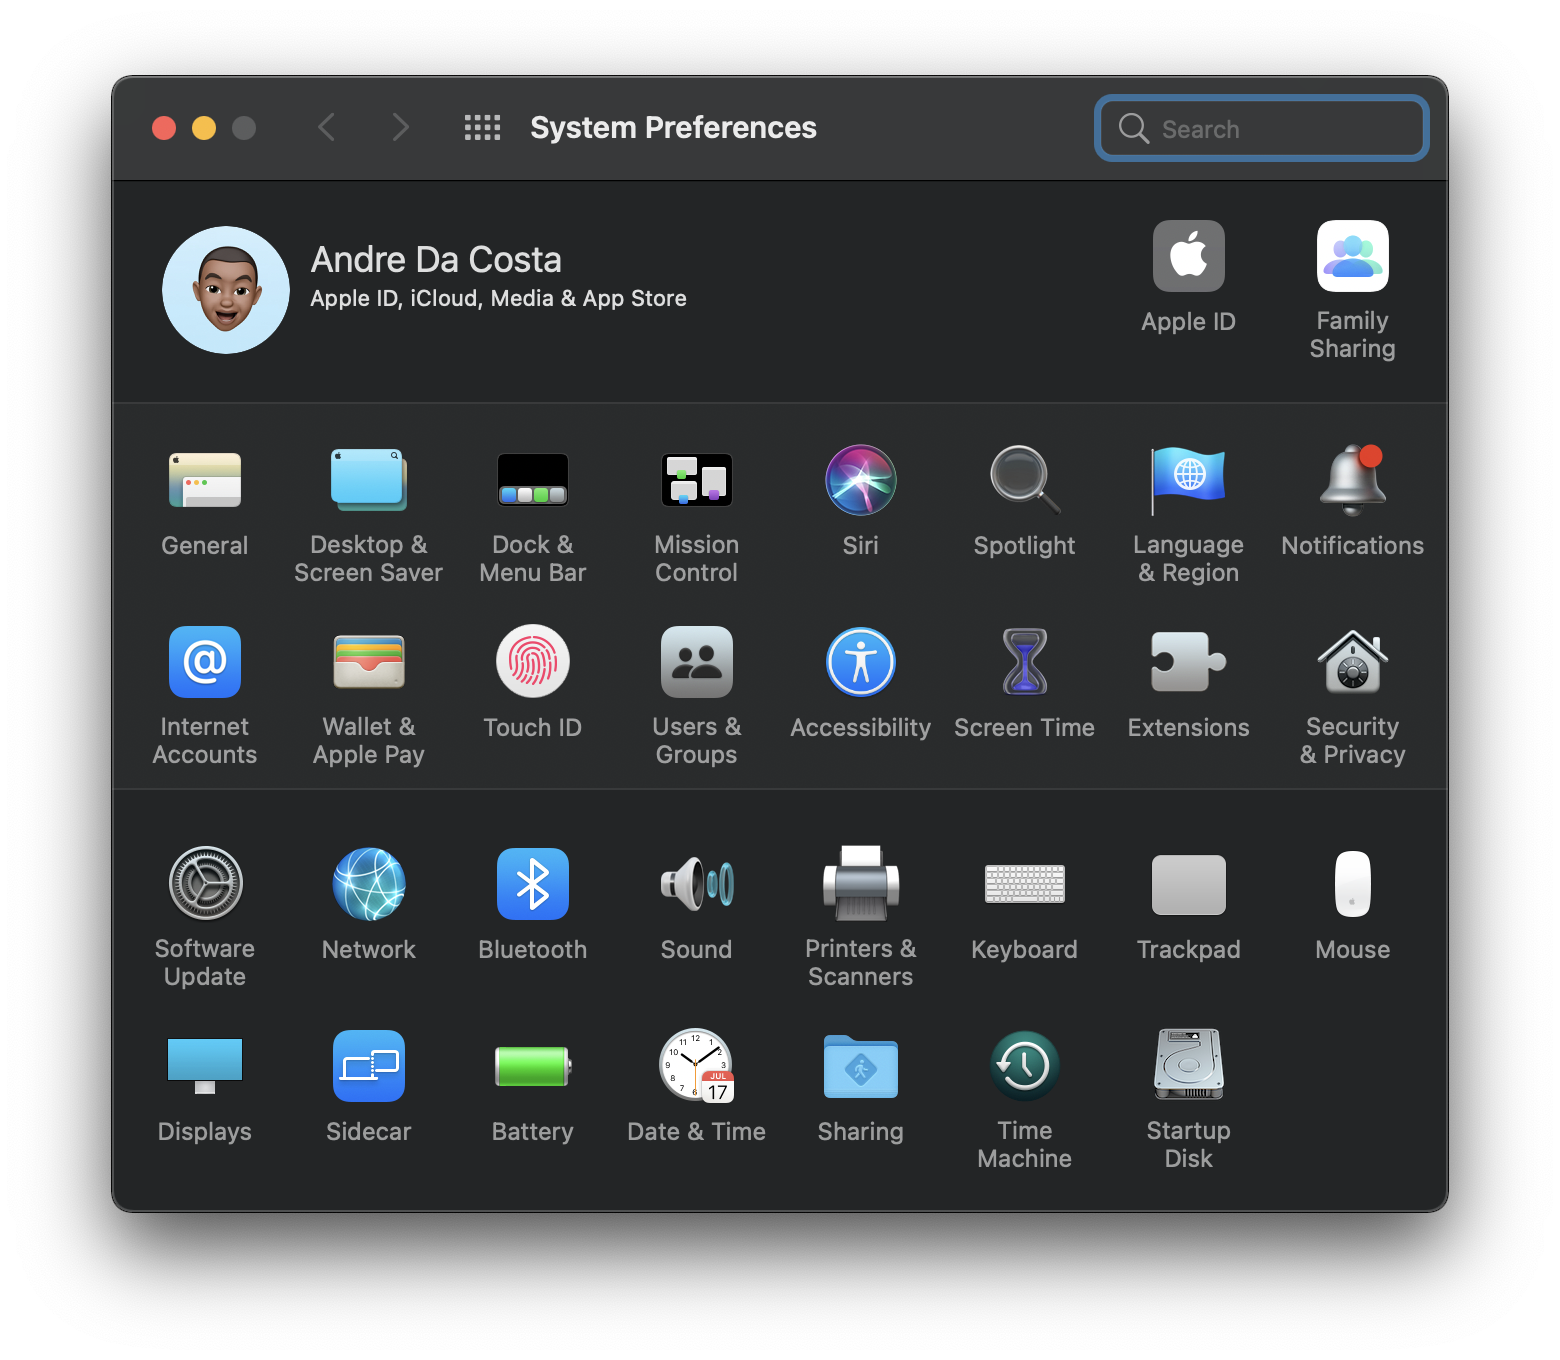This screenshot has height=1360, width=1560.
Task: Go forward with the right chevron
Action: click(400, 128)
